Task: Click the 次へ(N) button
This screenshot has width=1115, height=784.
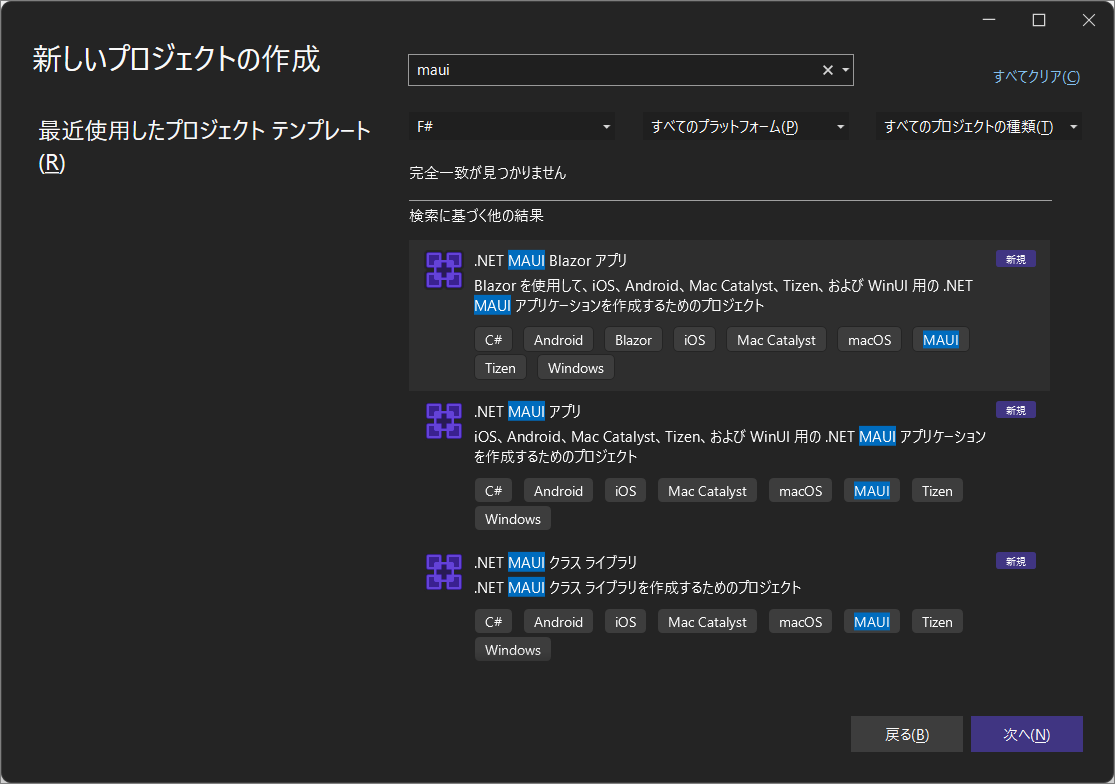Action: point(1027,734)
